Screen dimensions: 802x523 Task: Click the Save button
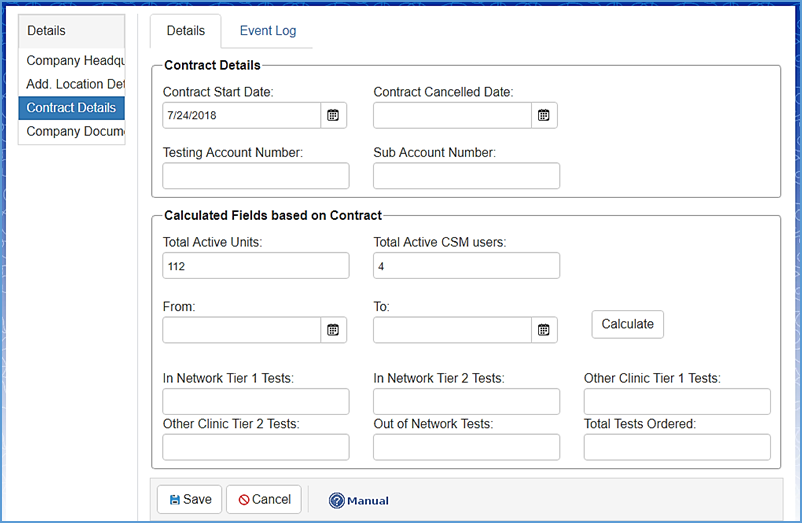coord(190,499)
